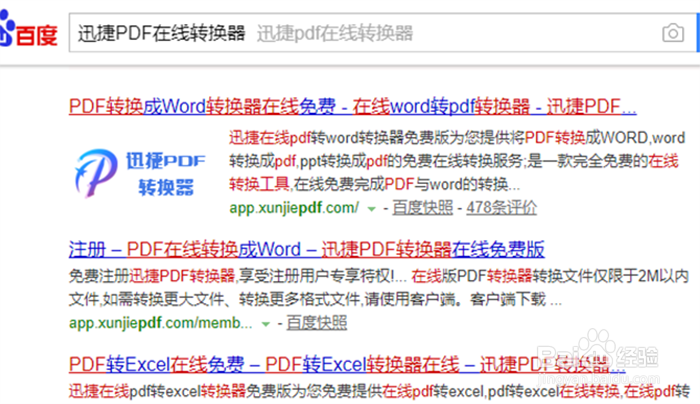Click the 迅捷PDF转换器 logo thumbnail

point(140,173)
